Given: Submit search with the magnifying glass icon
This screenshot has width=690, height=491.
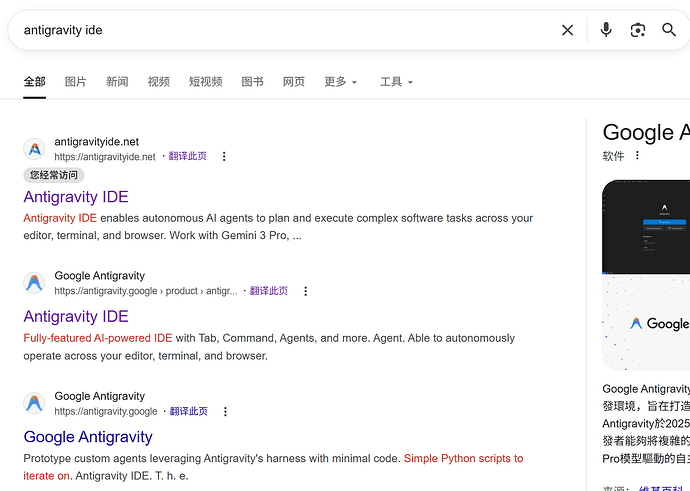Looking at the screenshot, I should coord(669,30).
